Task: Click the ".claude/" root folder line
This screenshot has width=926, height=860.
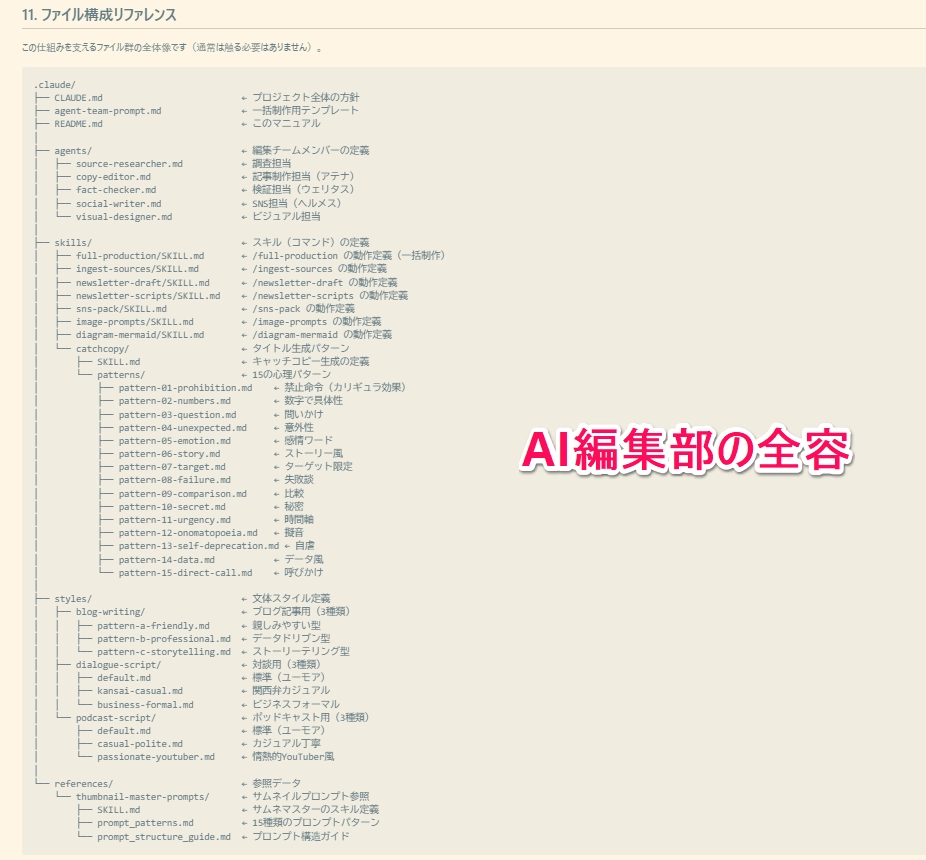Action: pyautogui.click(x=54, y=84)
